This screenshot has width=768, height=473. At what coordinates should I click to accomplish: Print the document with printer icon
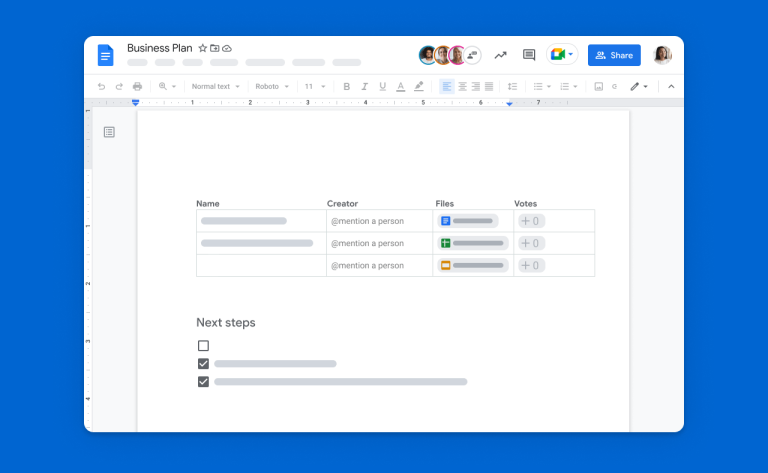click(x=137, y=87)
